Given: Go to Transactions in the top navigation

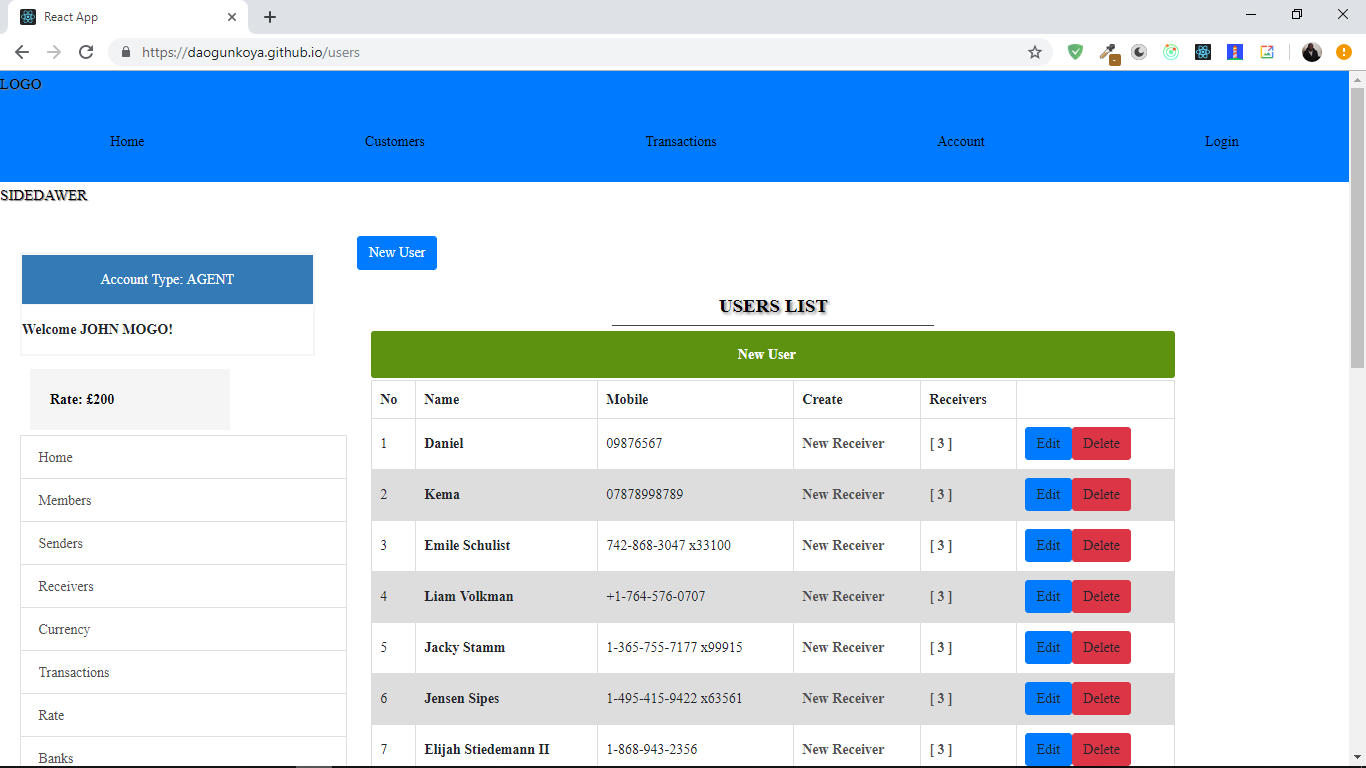Looking at the screenshot, I should [x=680, y=141].
